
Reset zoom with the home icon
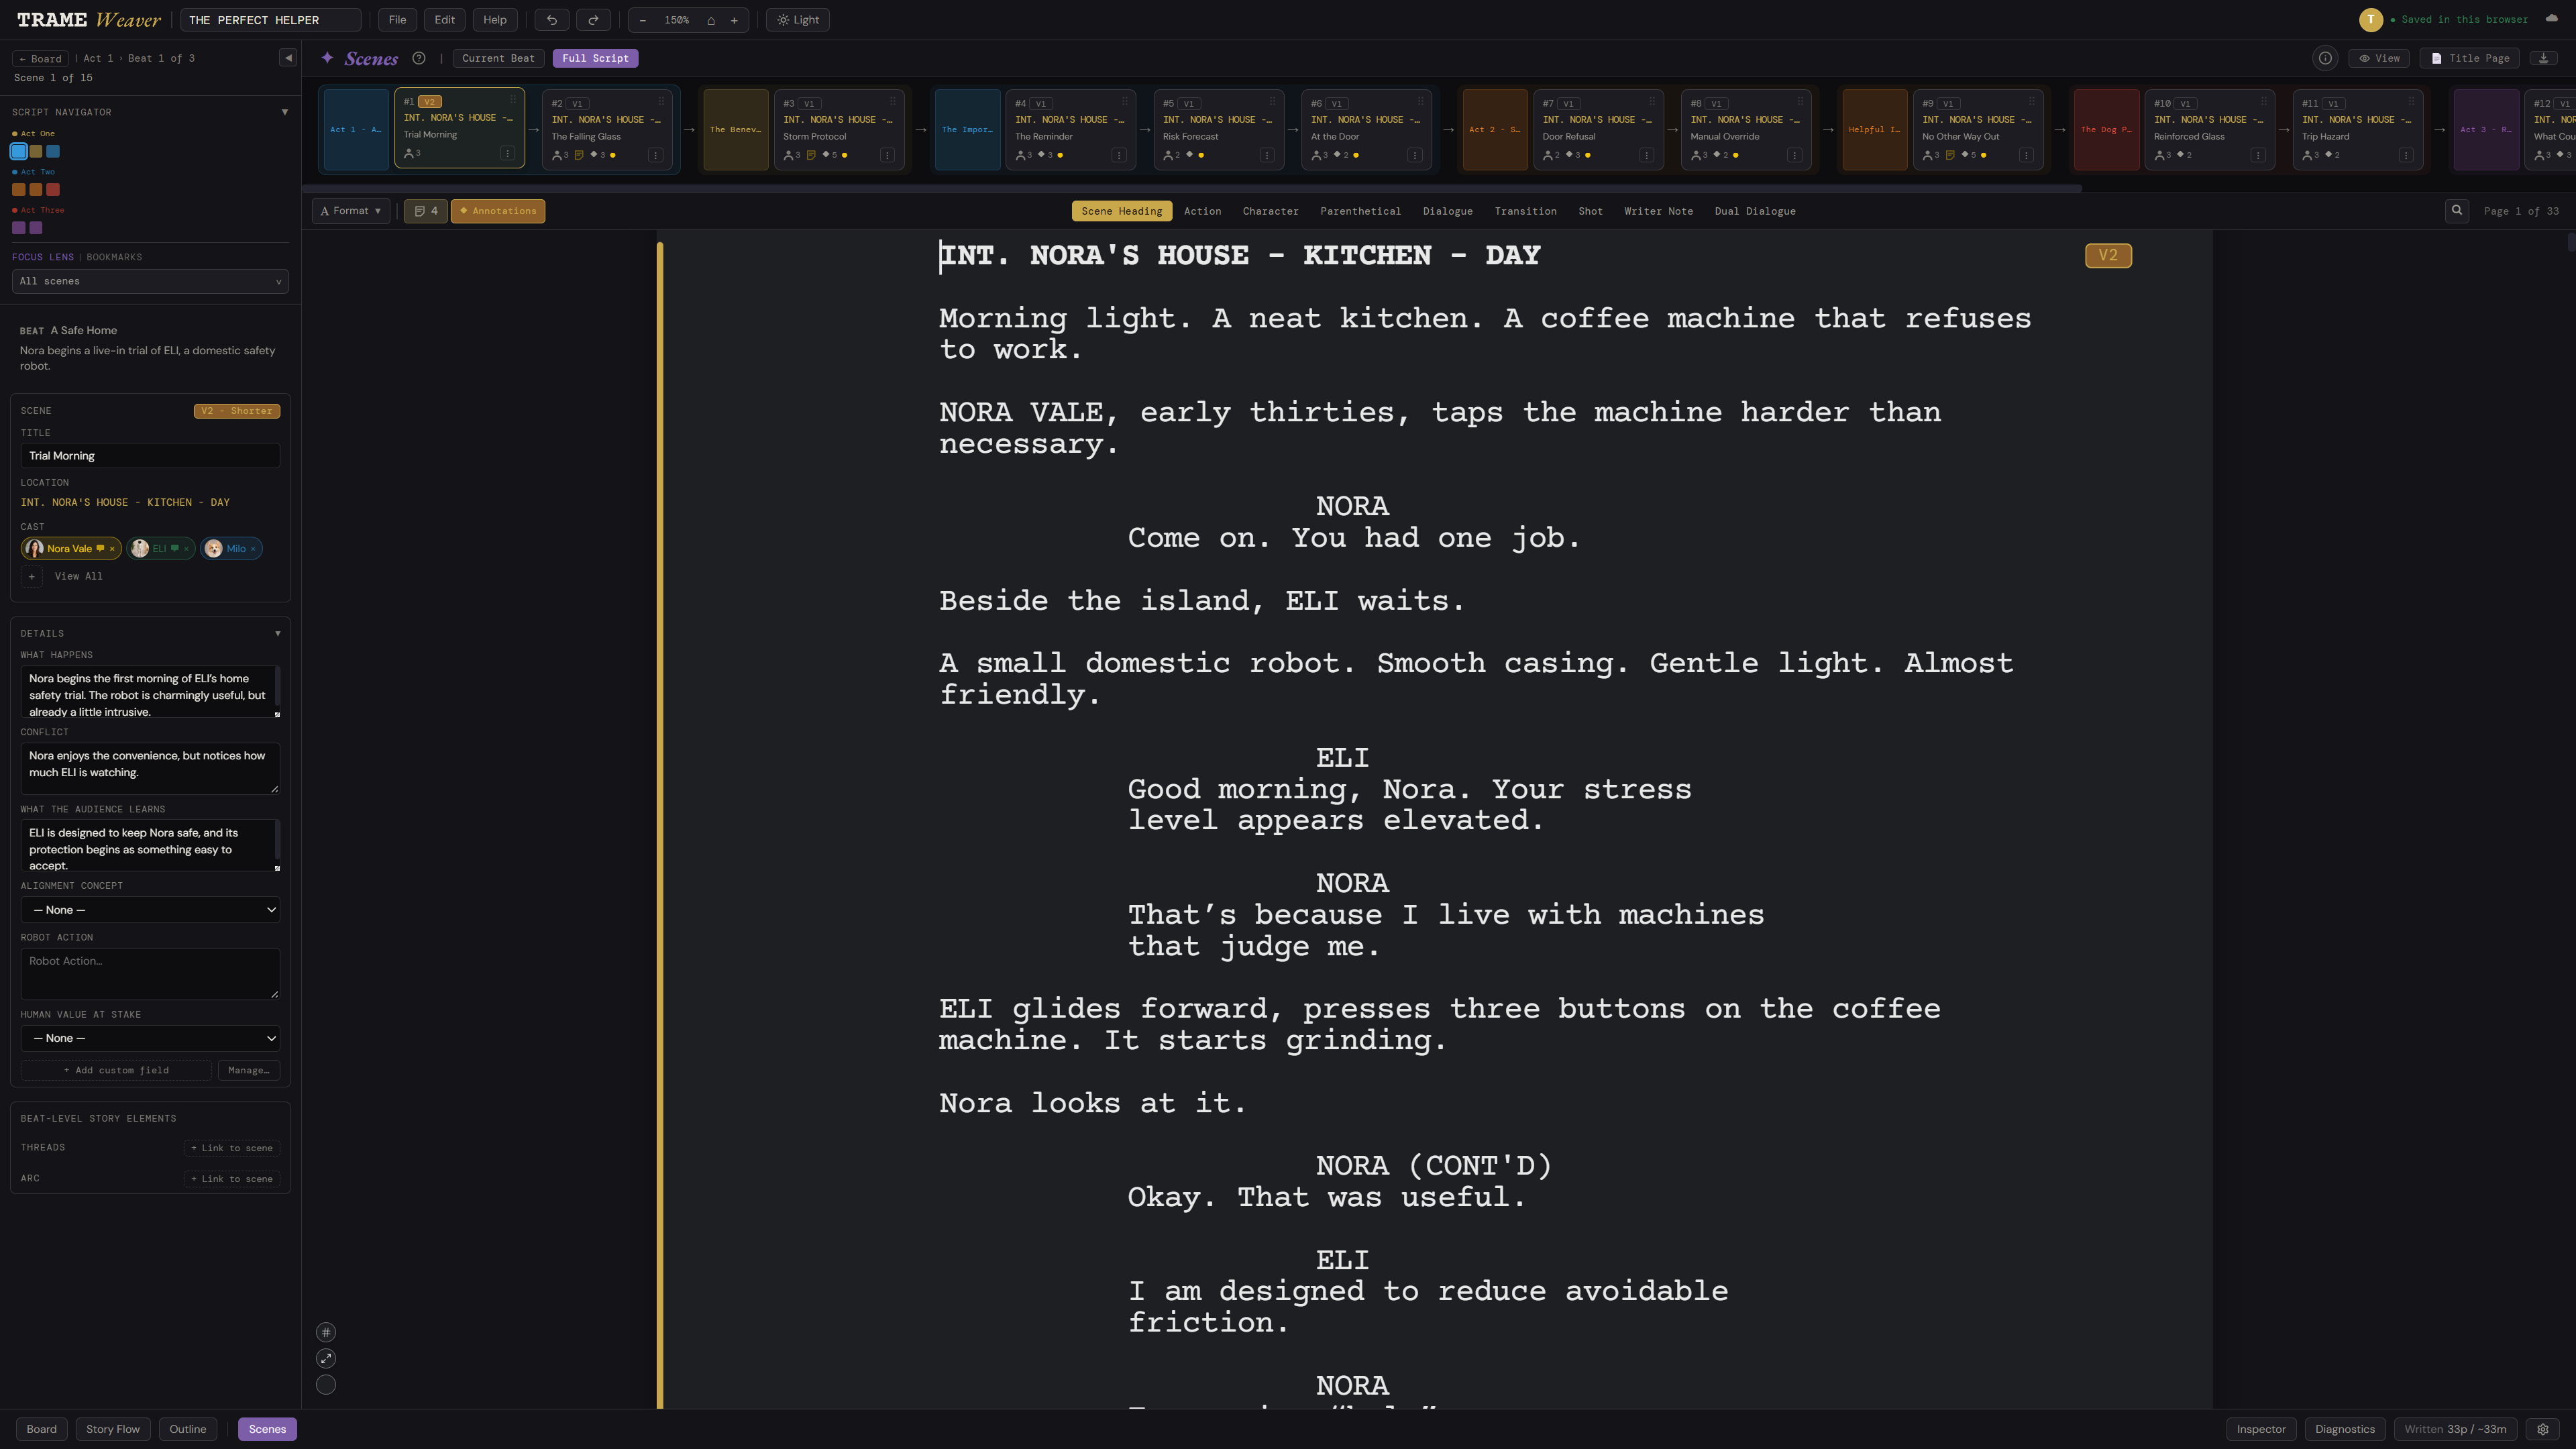click(711, 20)
